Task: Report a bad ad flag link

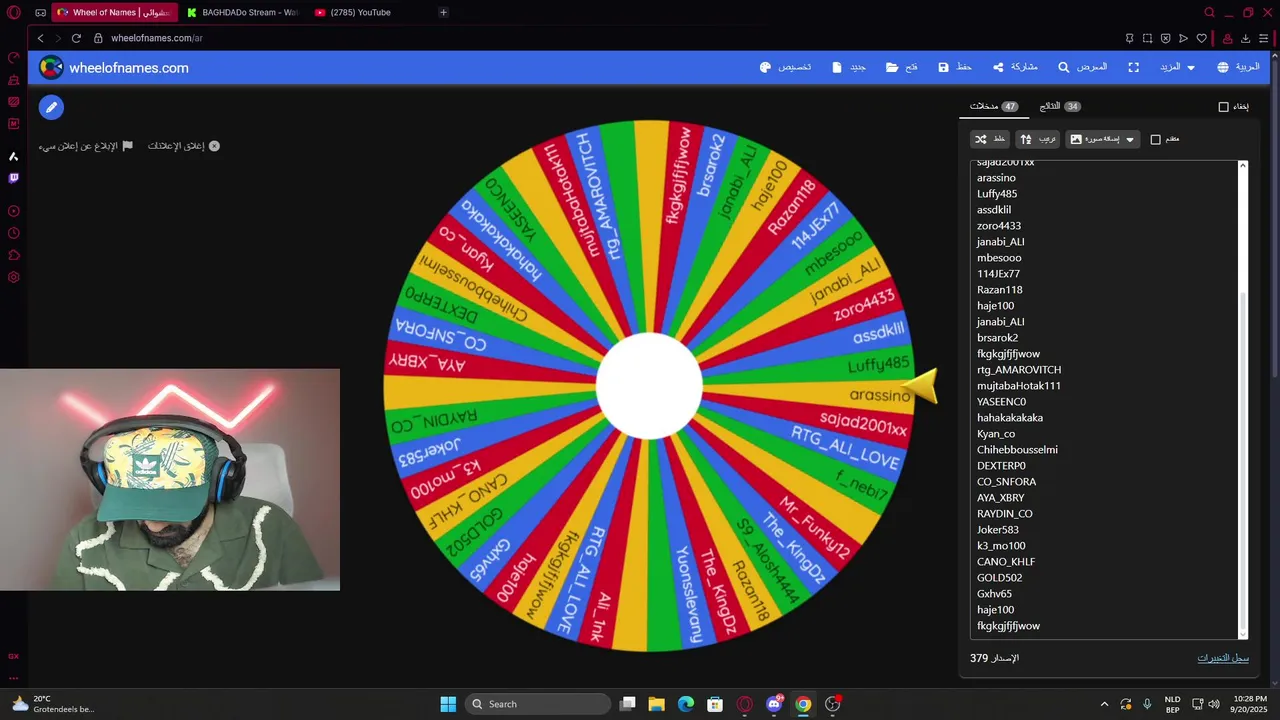Action: pyautogui.click(x=86, y=146)
